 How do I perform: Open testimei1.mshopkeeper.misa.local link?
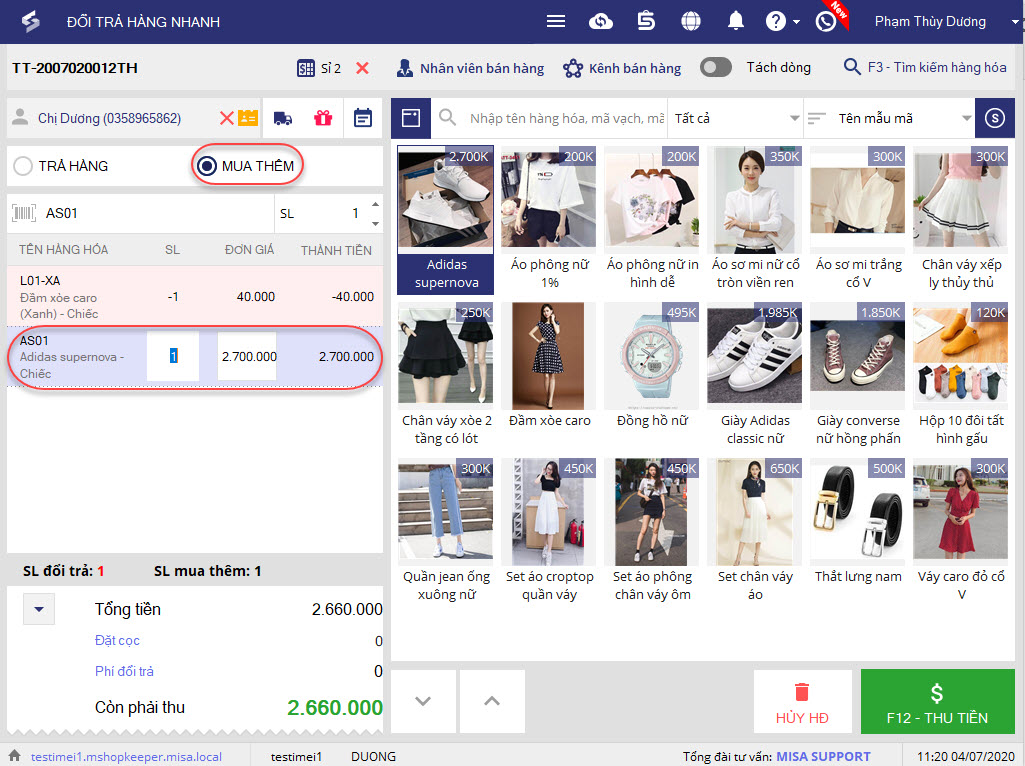(x=126, y=756)
